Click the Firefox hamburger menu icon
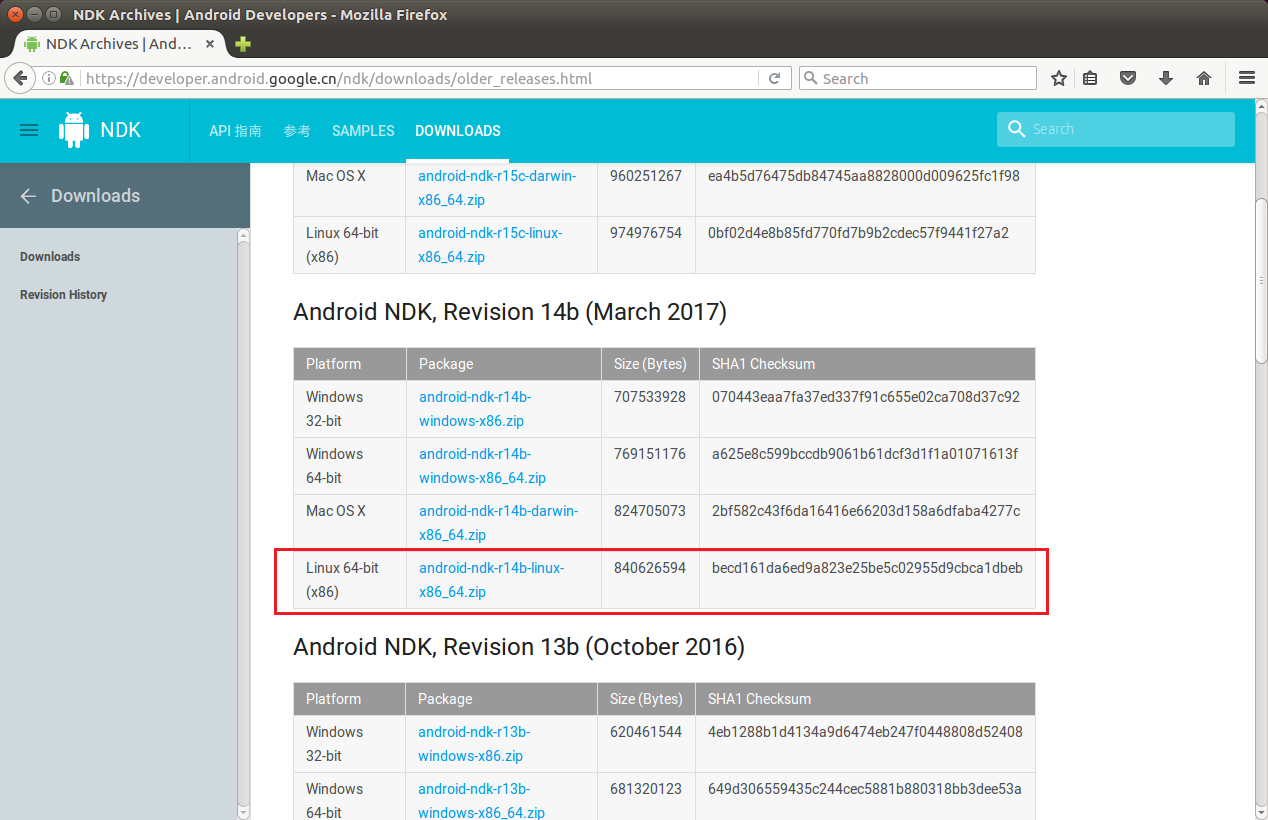1268x820 pixels. [1246, 78]
